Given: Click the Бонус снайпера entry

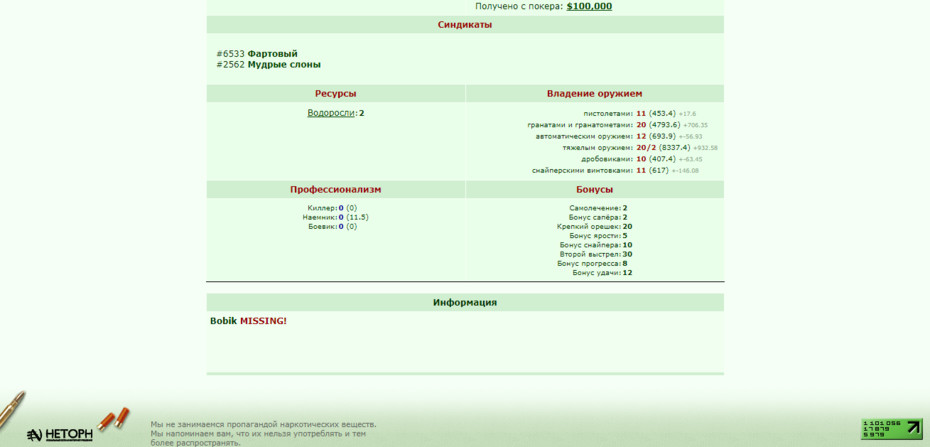Looking at the screenshot, I should (595, 245).
